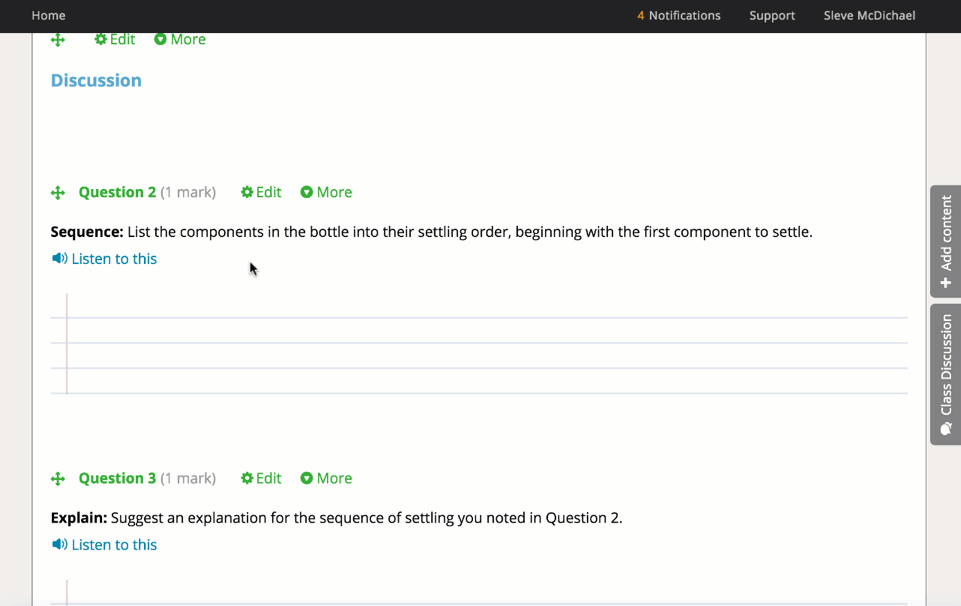Open the Add content side tab
The image size is (961, 606).
point(946,241)
